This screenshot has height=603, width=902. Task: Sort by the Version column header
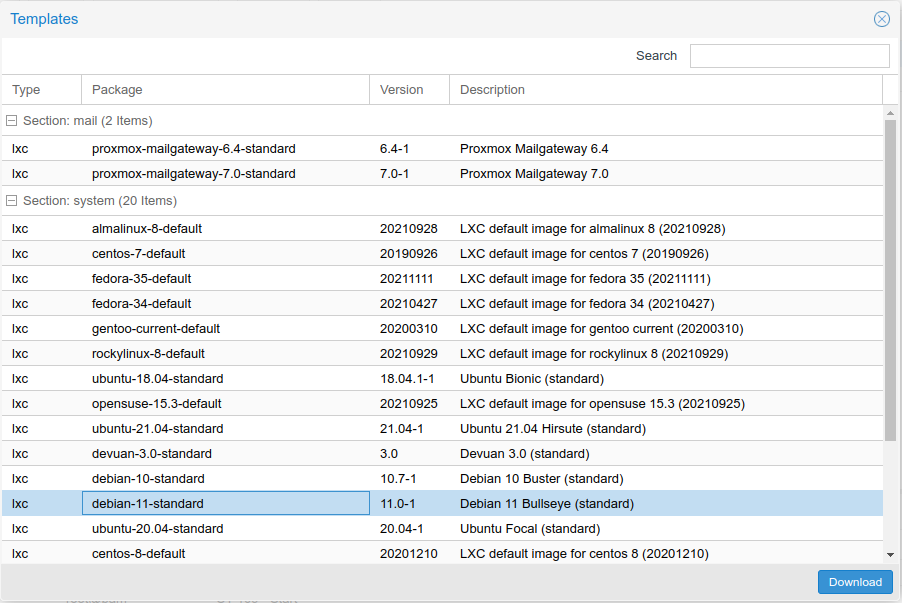click(x=409, y=90)
